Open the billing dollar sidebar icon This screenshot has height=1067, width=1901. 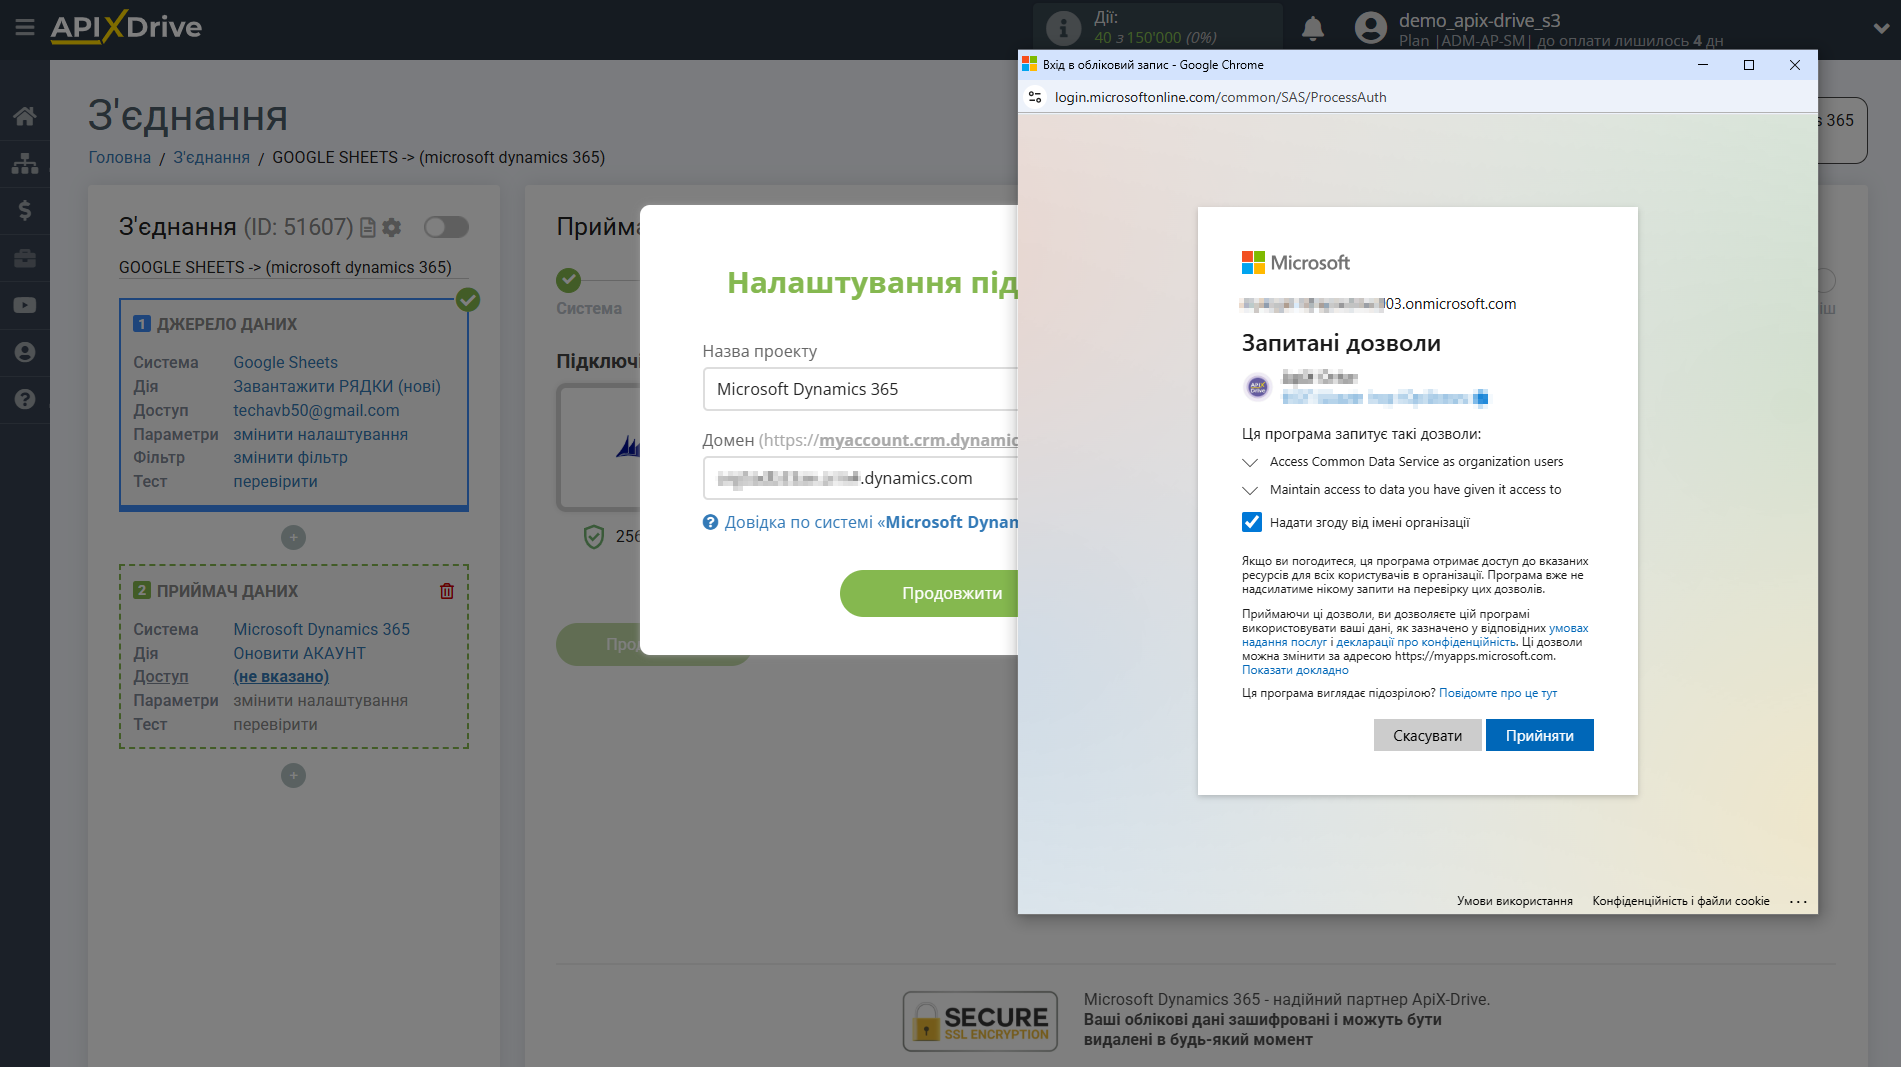[25, 210]
